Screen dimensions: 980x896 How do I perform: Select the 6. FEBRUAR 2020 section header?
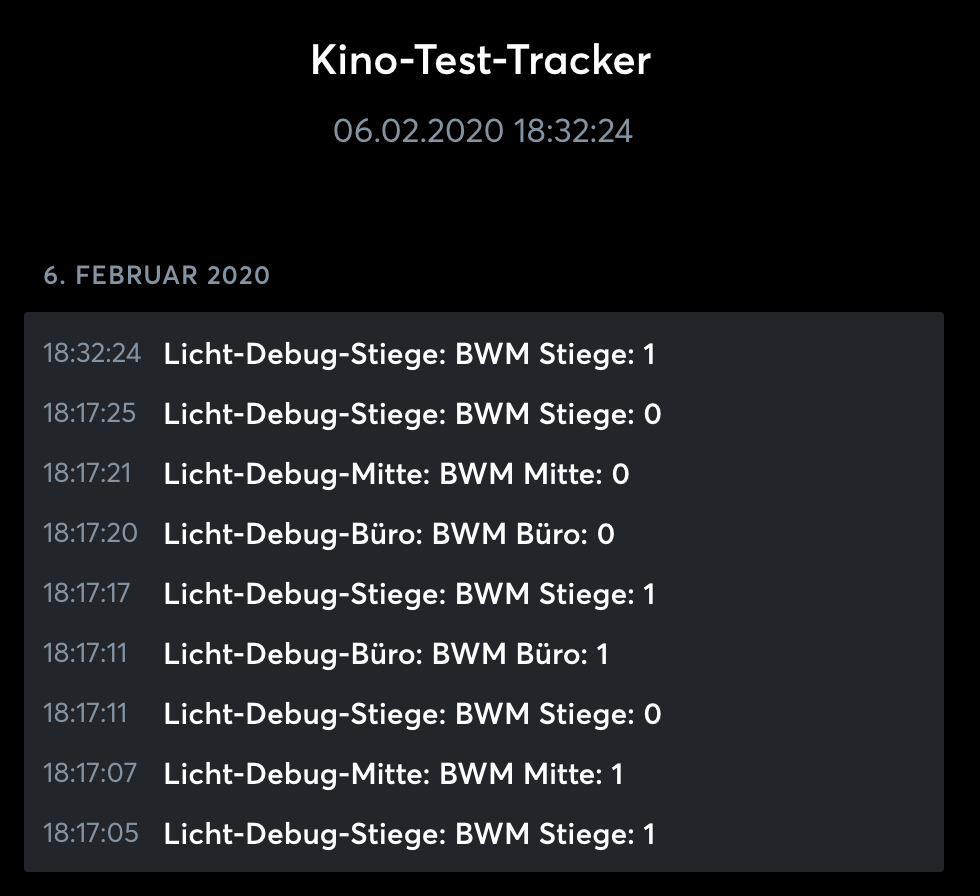point(156,275)
